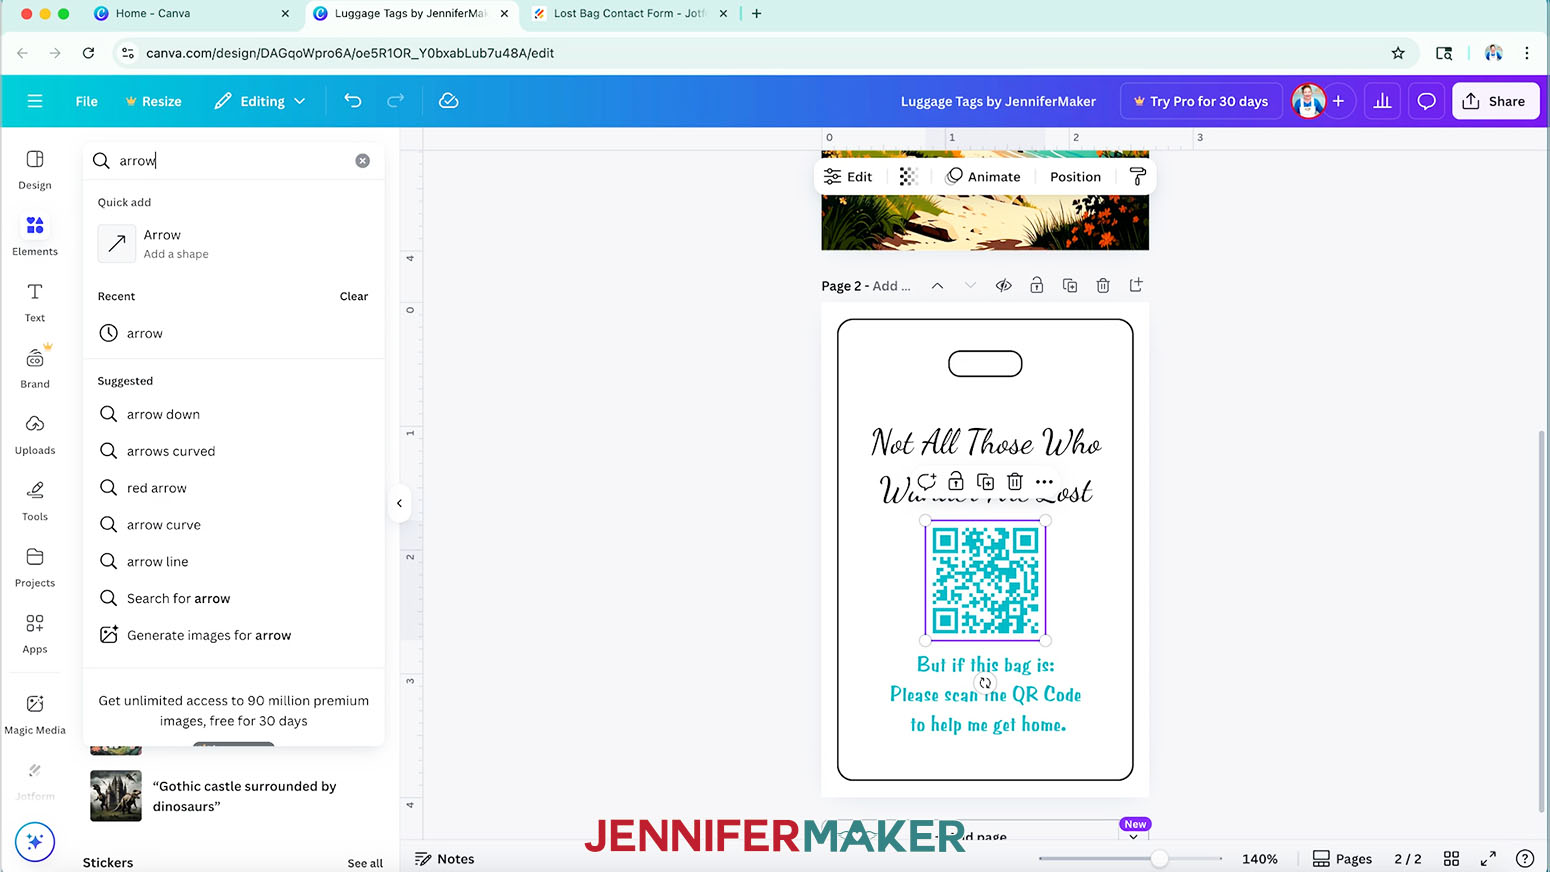Select suggestion 'red arrow'
Viewport: 1550px width, 872px height.
point(234,488)
